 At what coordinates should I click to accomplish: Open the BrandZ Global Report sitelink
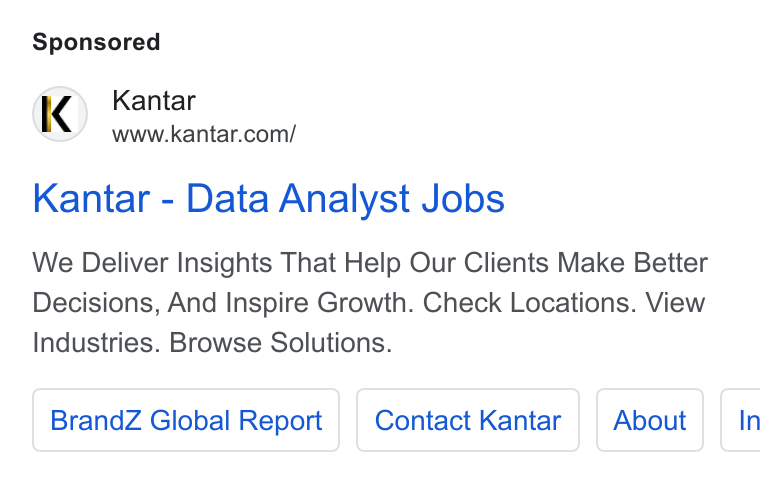pyautogui.click(x=186, y=420)
